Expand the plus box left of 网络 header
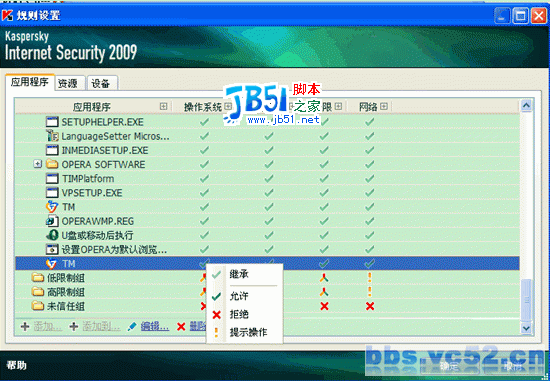The width and height of the screenshot is (550, 381). click(x=338, y=106)
